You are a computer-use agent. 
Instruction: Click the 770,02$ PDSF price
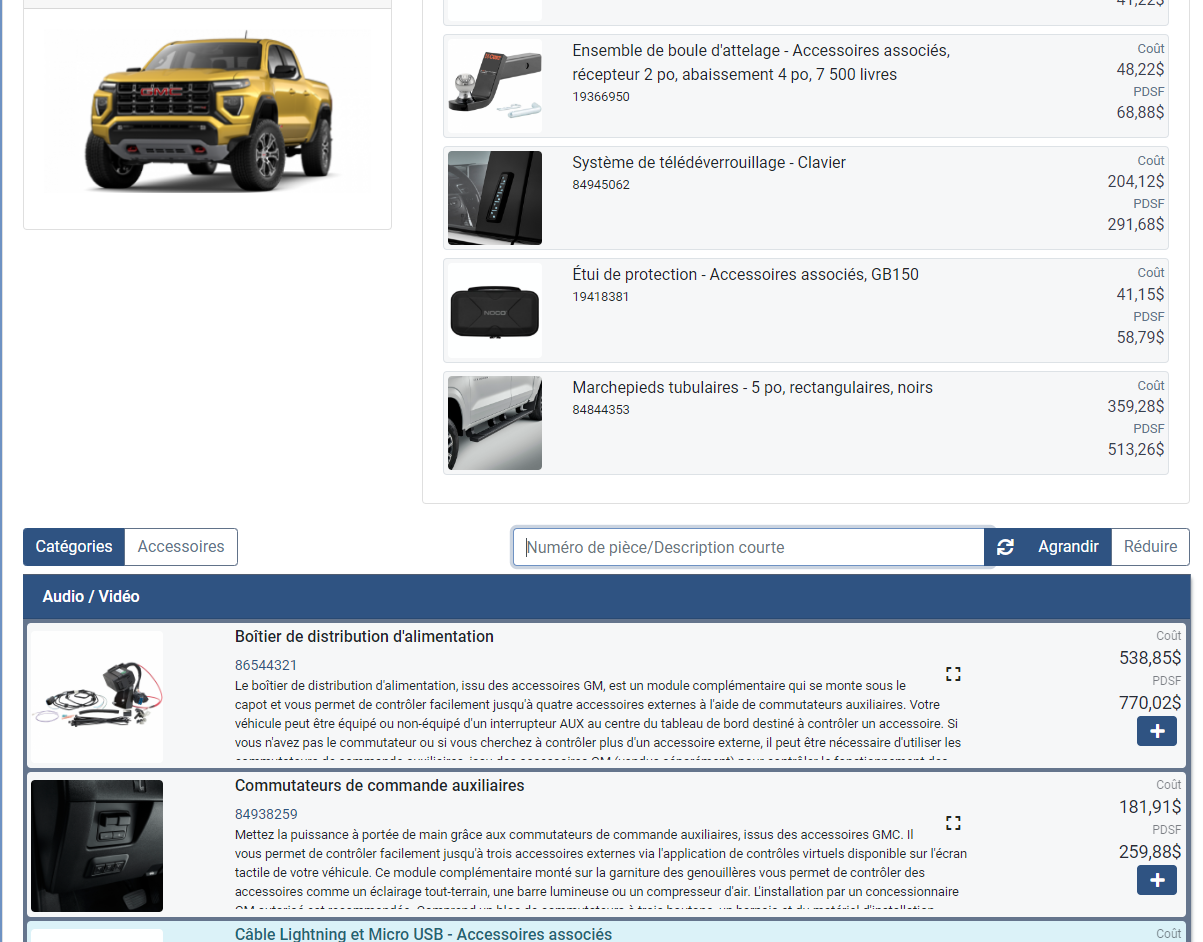coord(1150,703)
